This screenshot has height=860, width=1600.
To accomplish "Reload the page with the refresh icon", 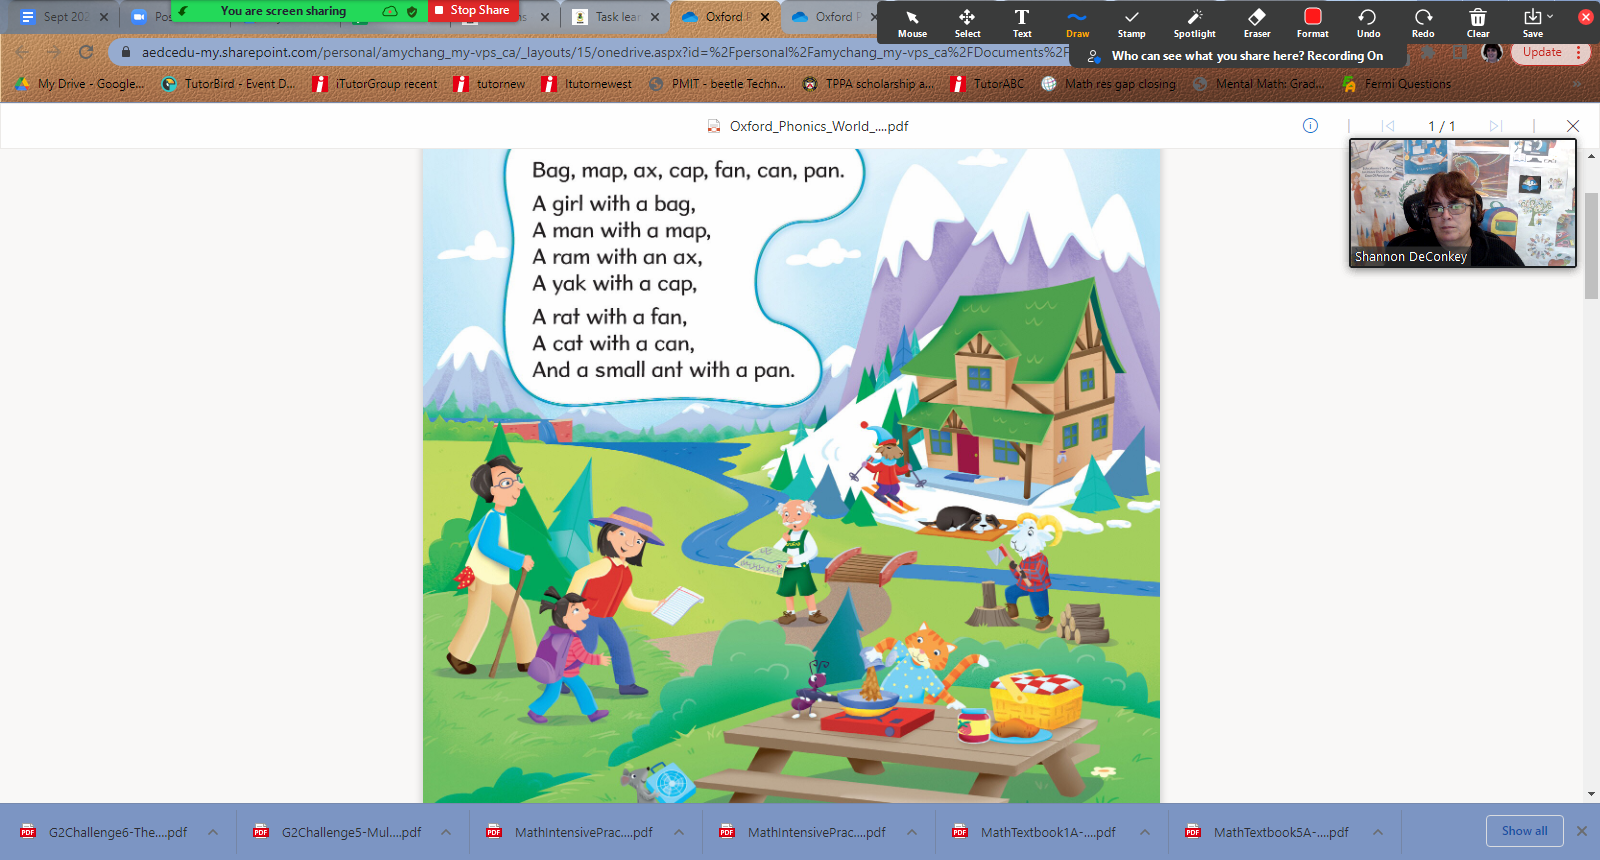I will click(x=86, y=52).
